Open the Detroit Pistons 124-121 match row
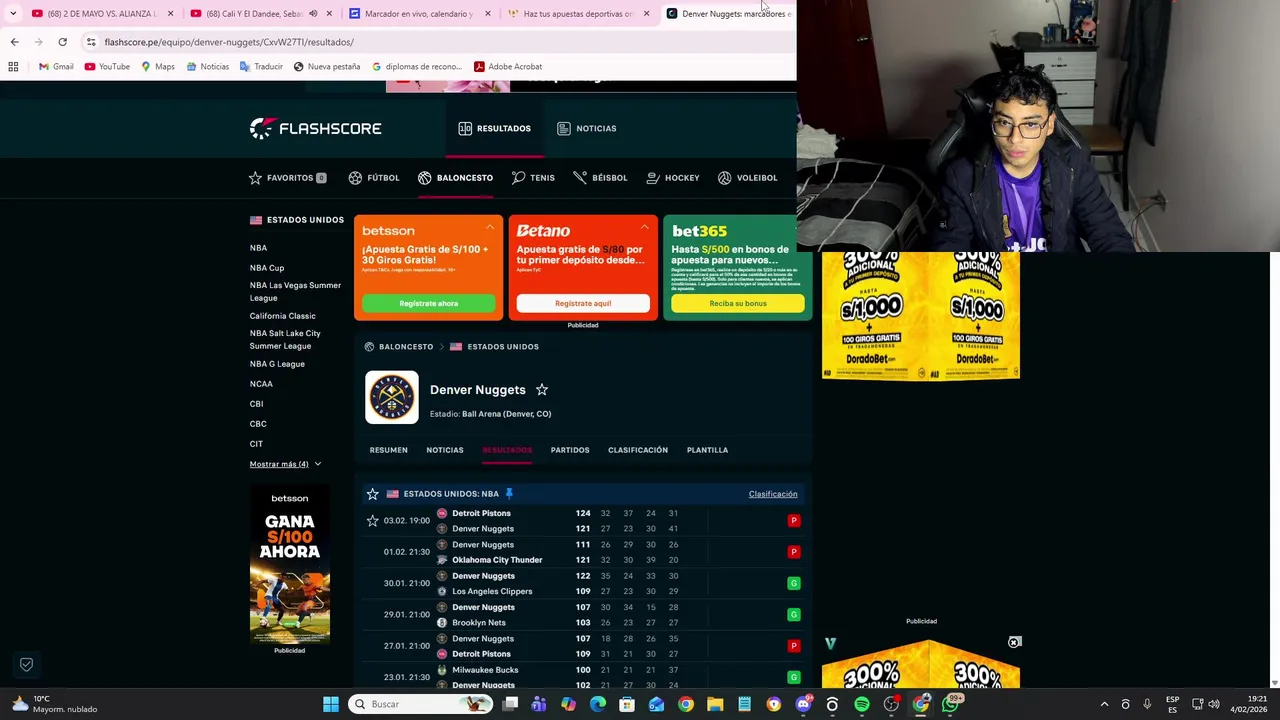Viewport: 1280px width, 720px height. click(x=583, y=521)
